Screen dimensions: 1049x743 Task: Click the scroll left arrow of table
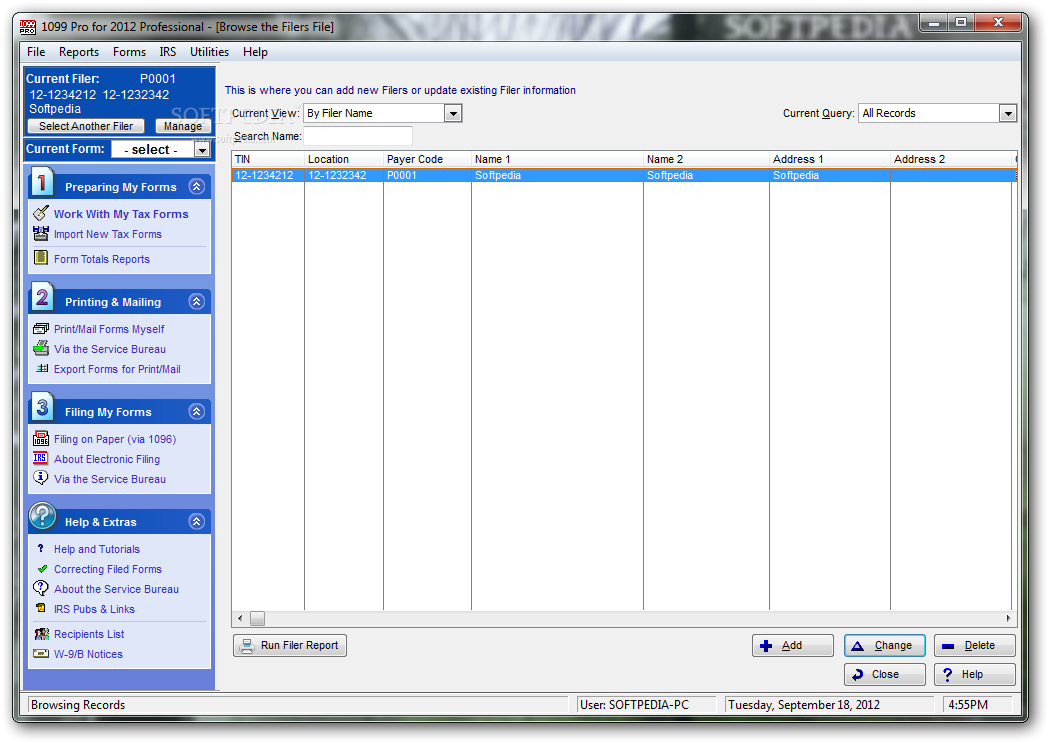pyautogui.click(x=240, y=619)
